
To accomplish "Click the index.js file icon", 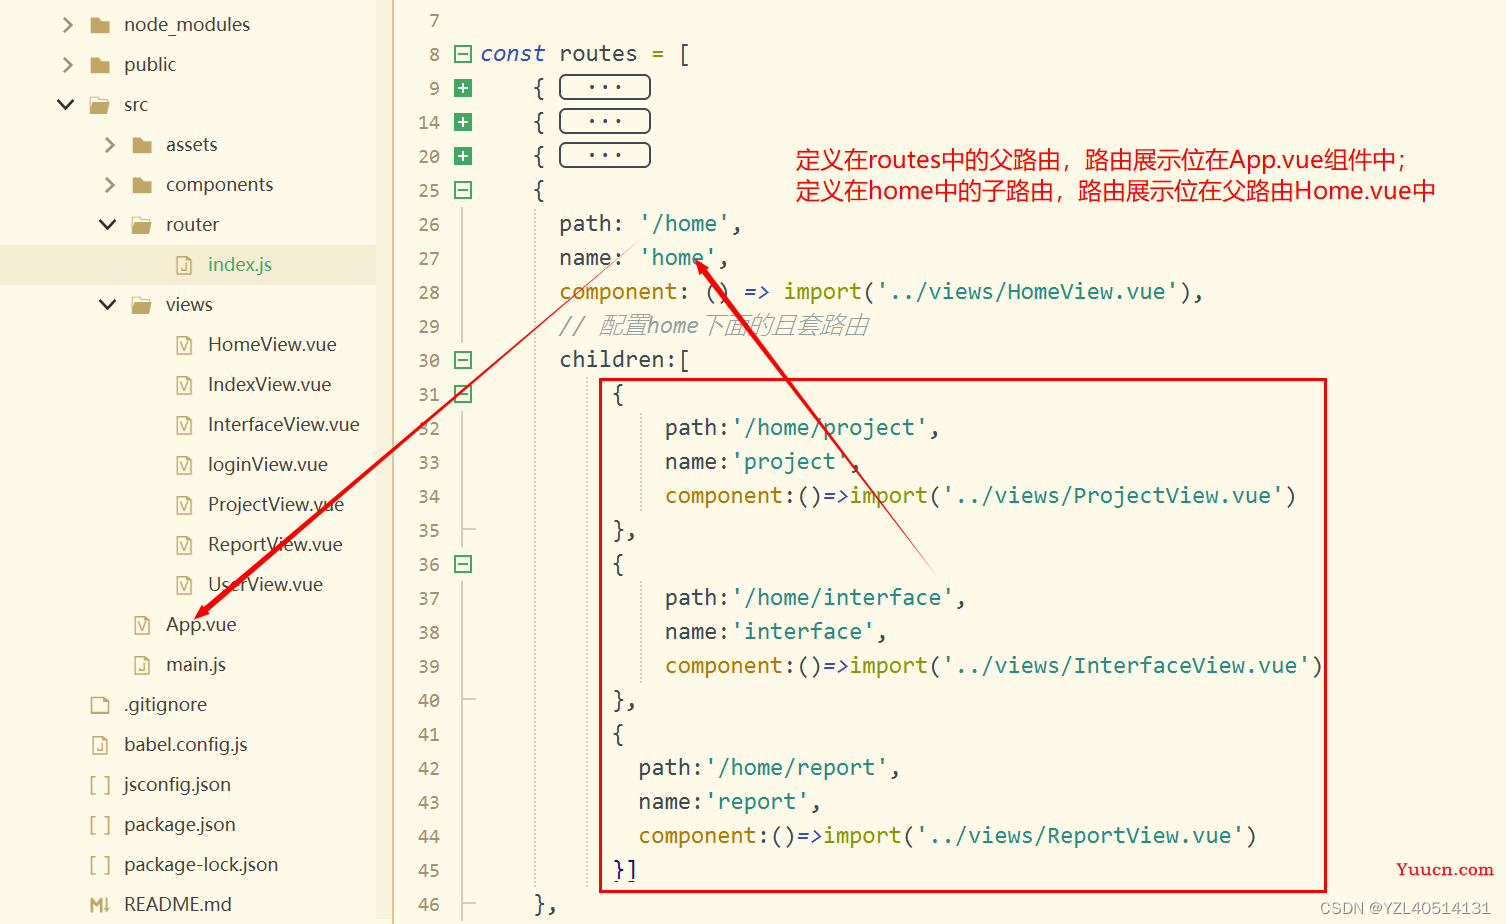I will point(184,265).
